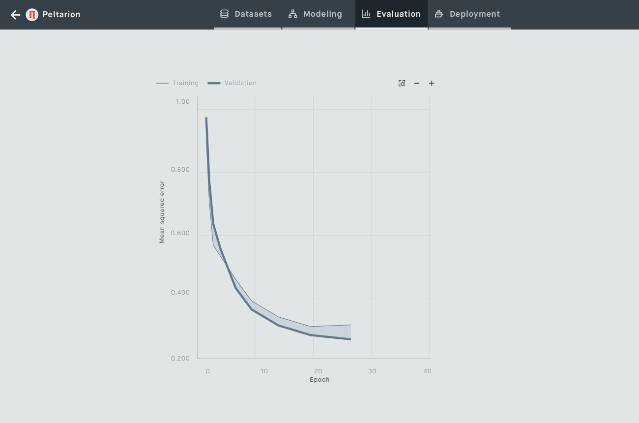Click the Epoch axis label
Viewport: 639px width, 423px height.
pyautogui.click(x=319, y=380)
